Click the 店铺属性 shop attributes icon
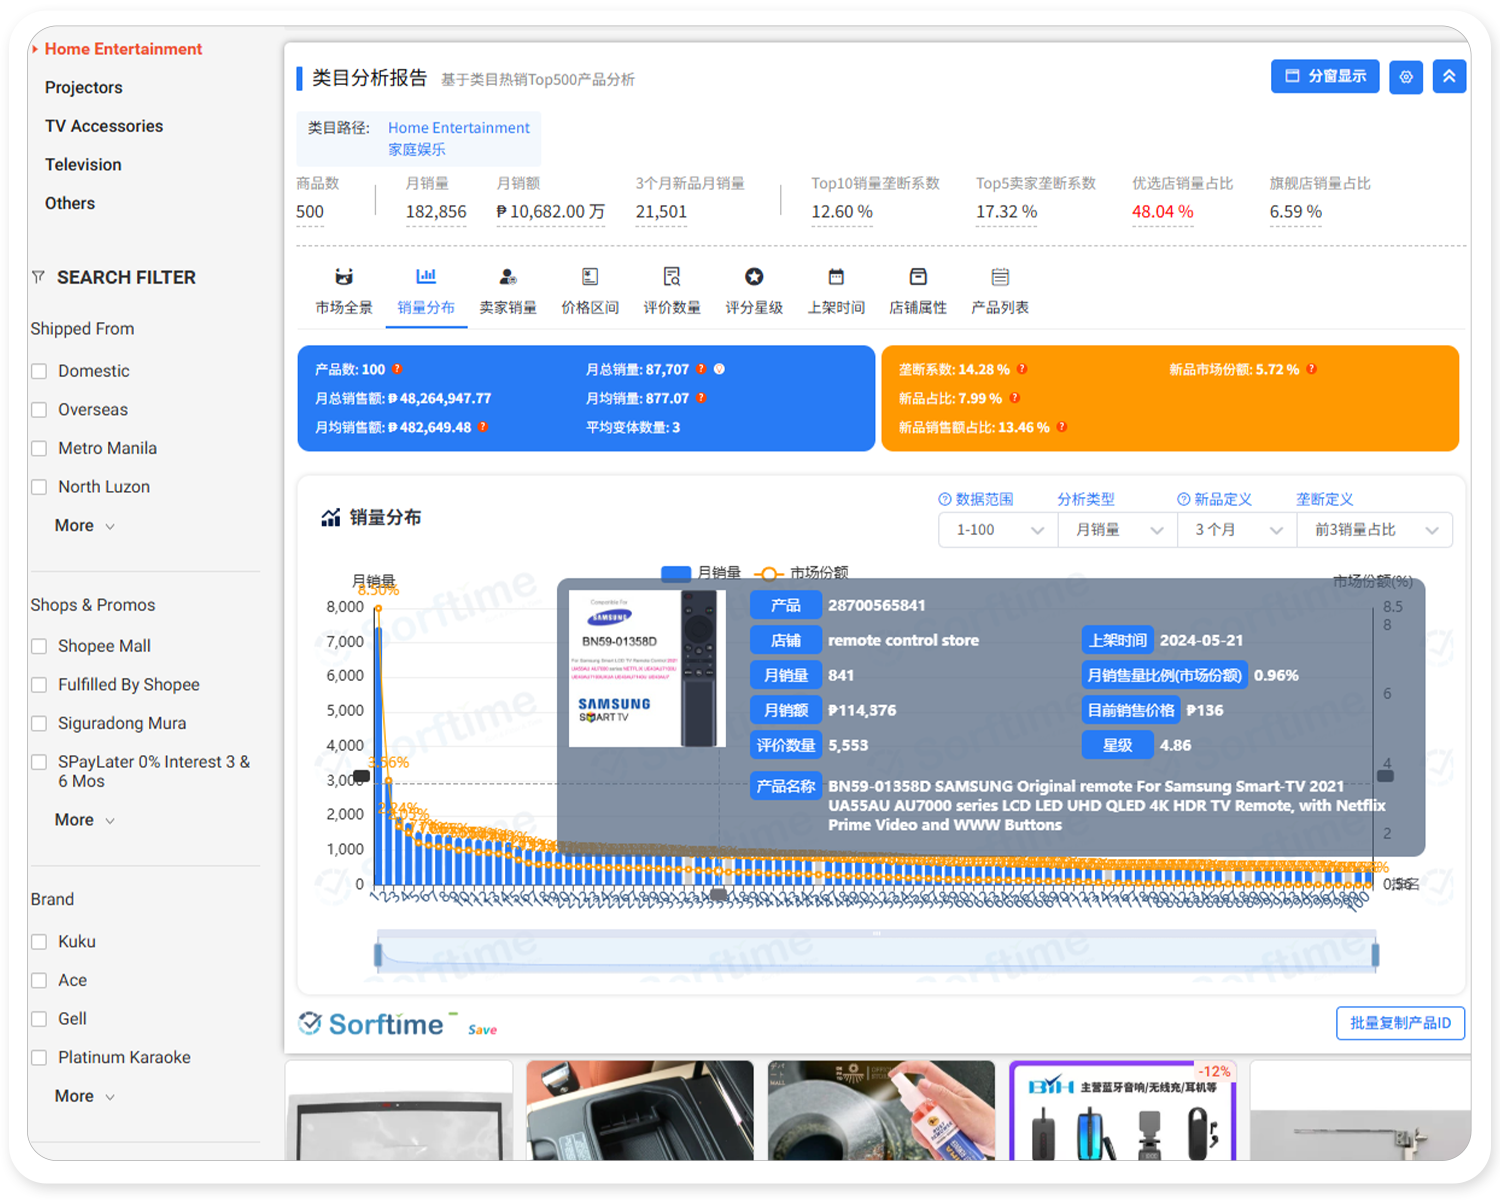This screenshot has height=1200, width=1500. pyautogui.click(x=918, y=288)
